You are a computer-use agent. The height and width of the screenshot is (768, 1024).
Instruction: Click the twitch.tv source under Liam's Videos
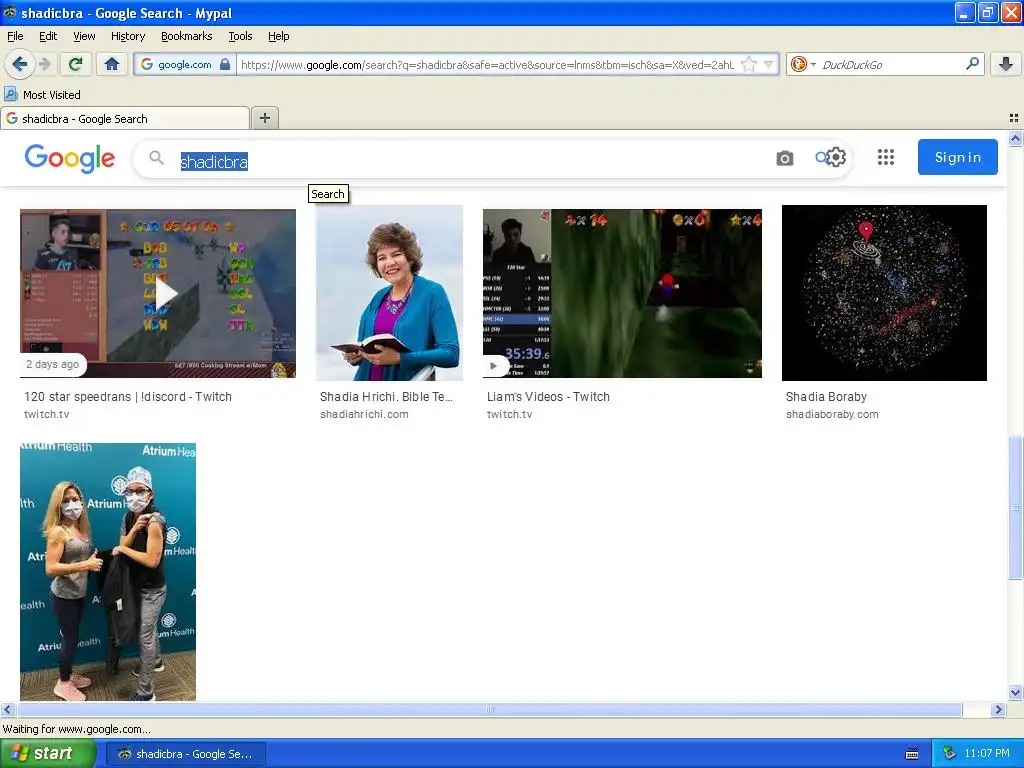click(x=509, y=414)
